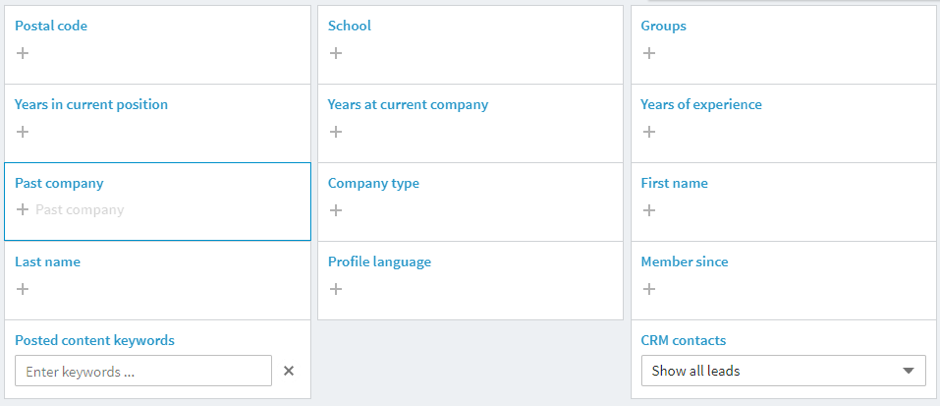Click plus icon under Years at current company
Image resolution: width=940 pixels, height=406 pixels.
tap(336, 132)
